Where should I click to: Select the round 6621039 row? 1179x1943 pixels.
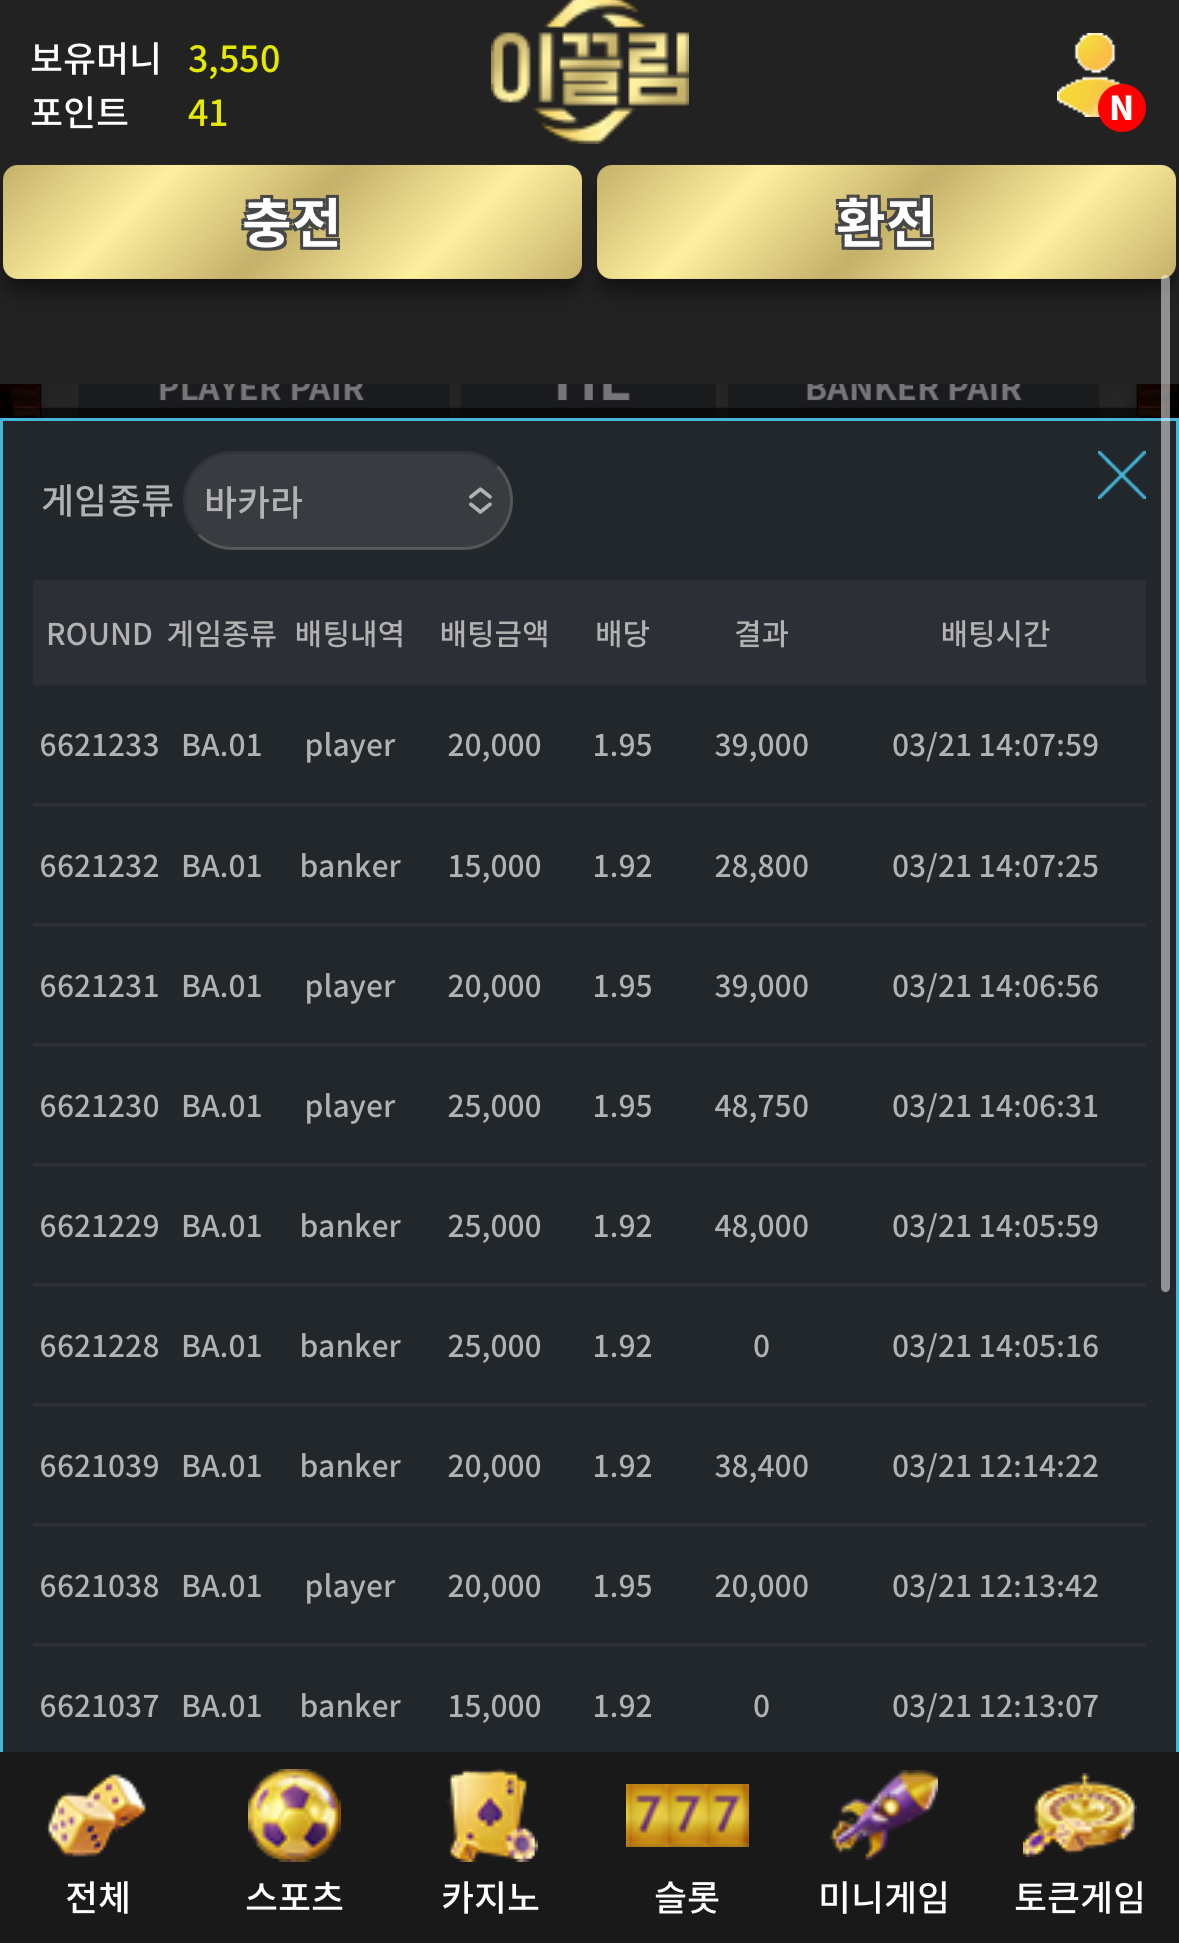pyautogui.click(x=589, y=1466)
